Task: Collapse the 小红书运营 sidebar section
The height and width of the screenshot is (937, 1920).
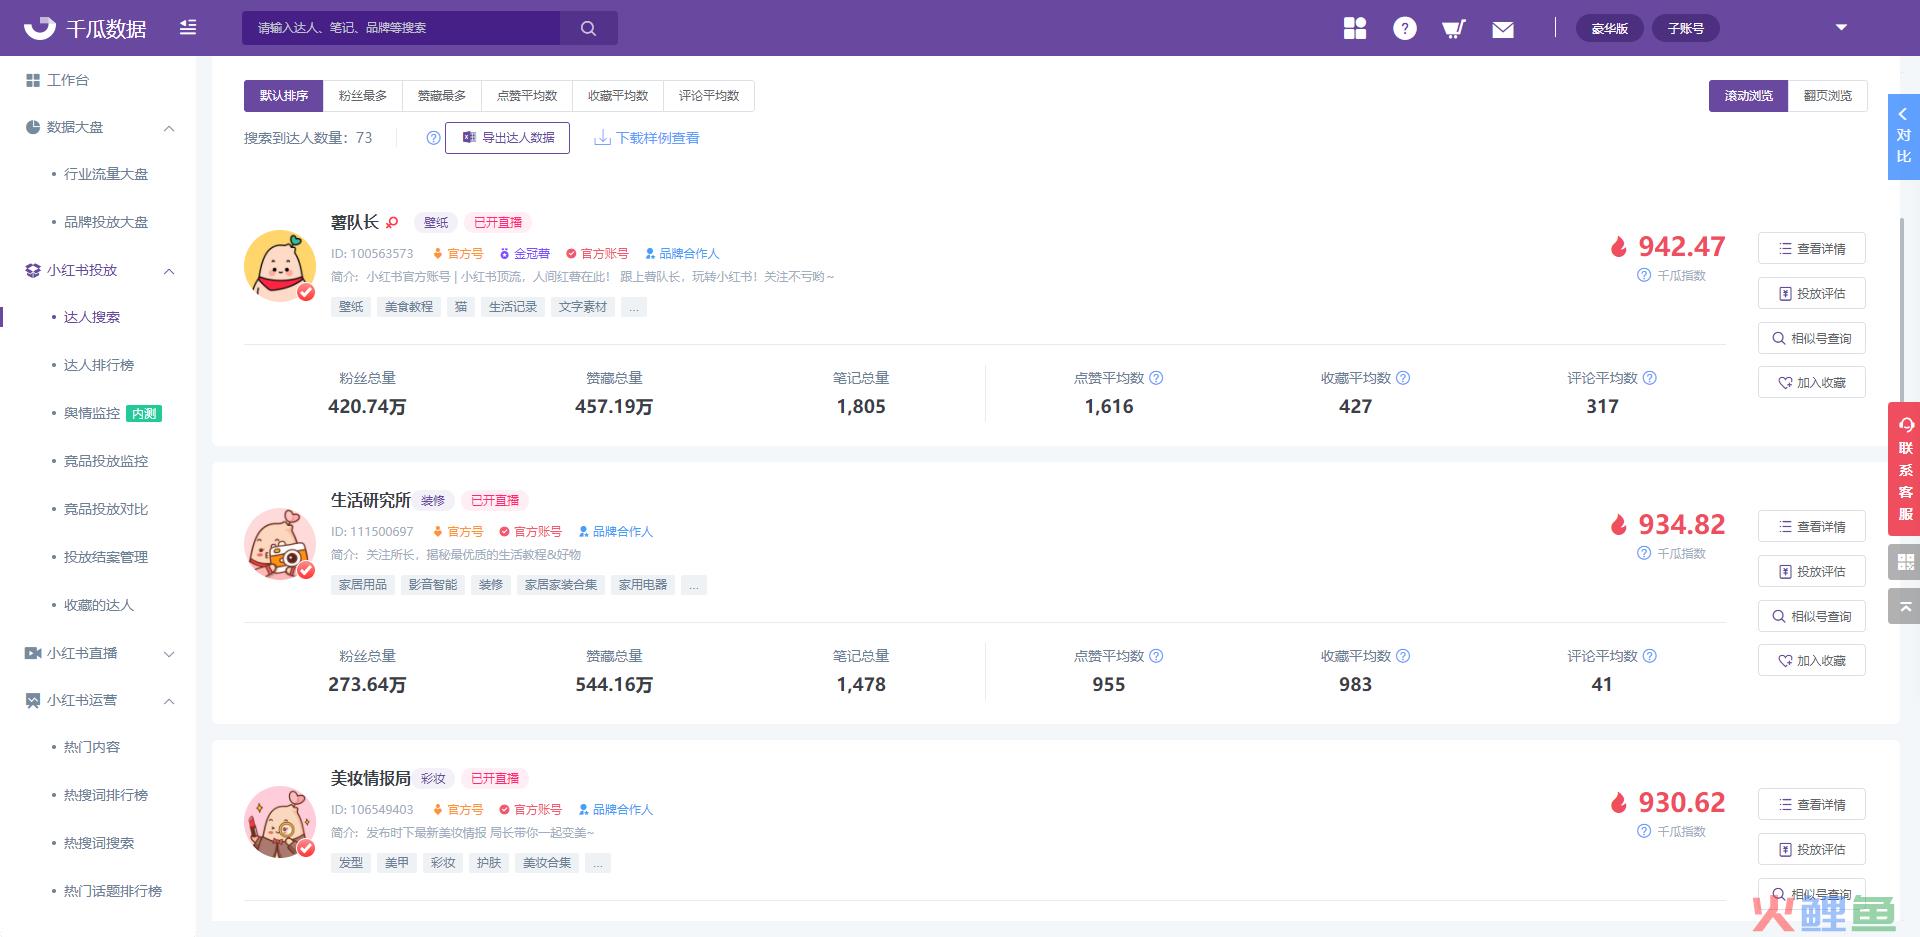Action: (169, 701)
